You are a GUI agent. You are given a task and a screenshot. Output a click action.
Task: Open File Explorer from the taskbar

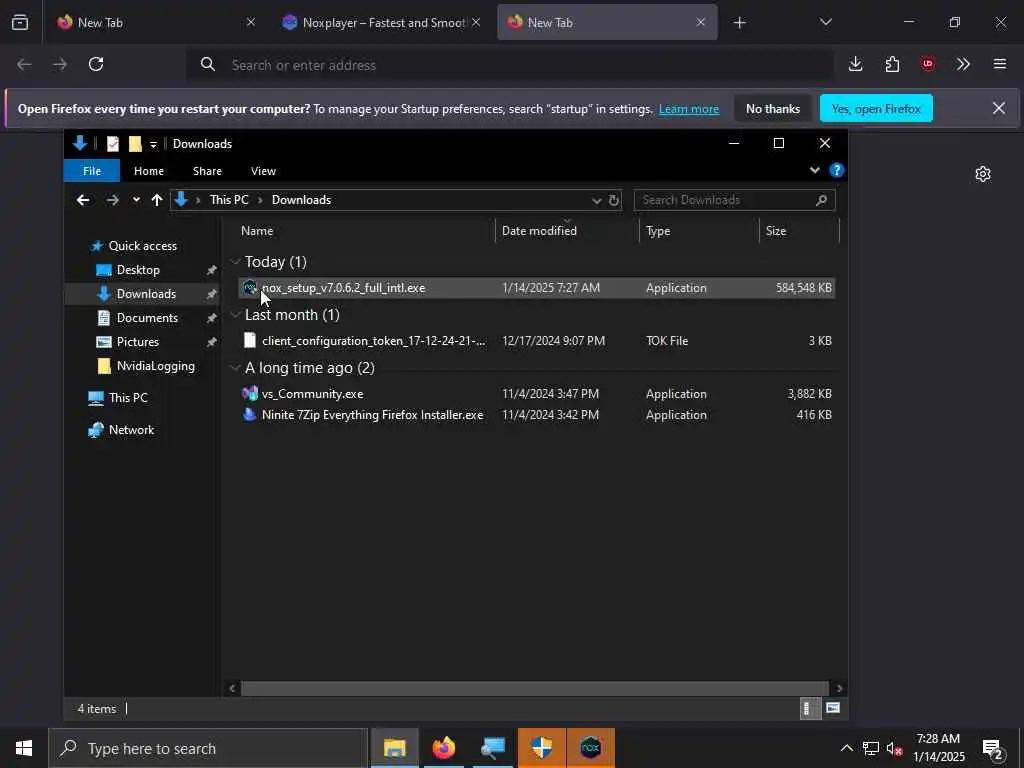click(x=394, y=748)
